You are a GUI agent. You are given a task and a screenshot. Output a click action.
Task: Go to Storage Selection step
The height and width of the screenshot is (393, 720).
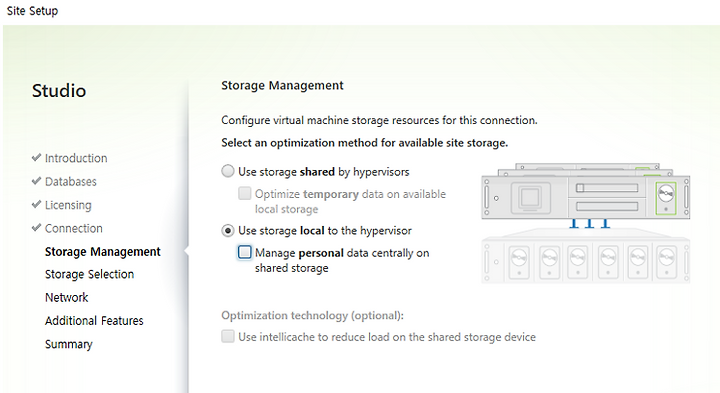(90, 274)
